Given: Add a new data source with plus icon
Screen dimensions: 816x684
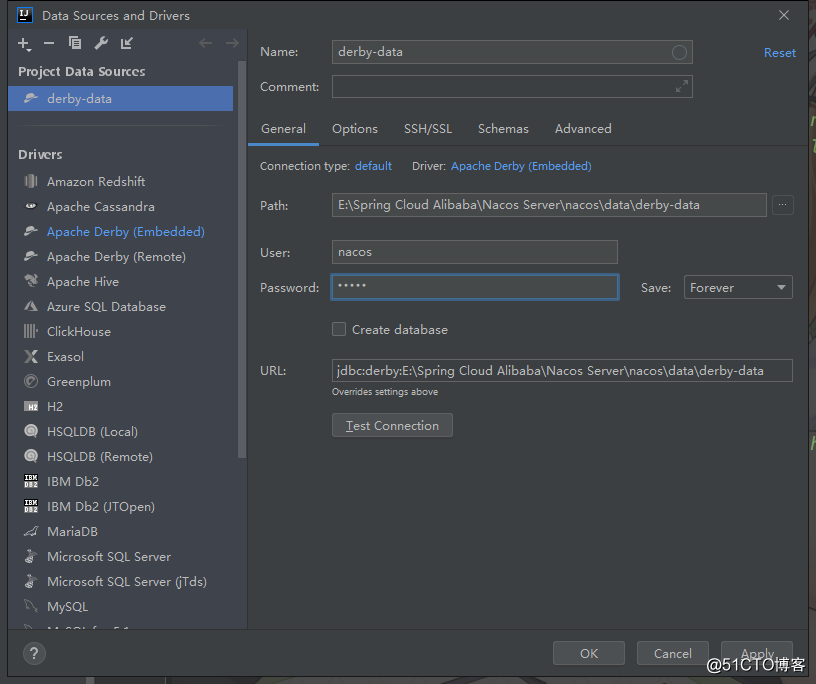Looking at the screenshot, I should 24,44.
